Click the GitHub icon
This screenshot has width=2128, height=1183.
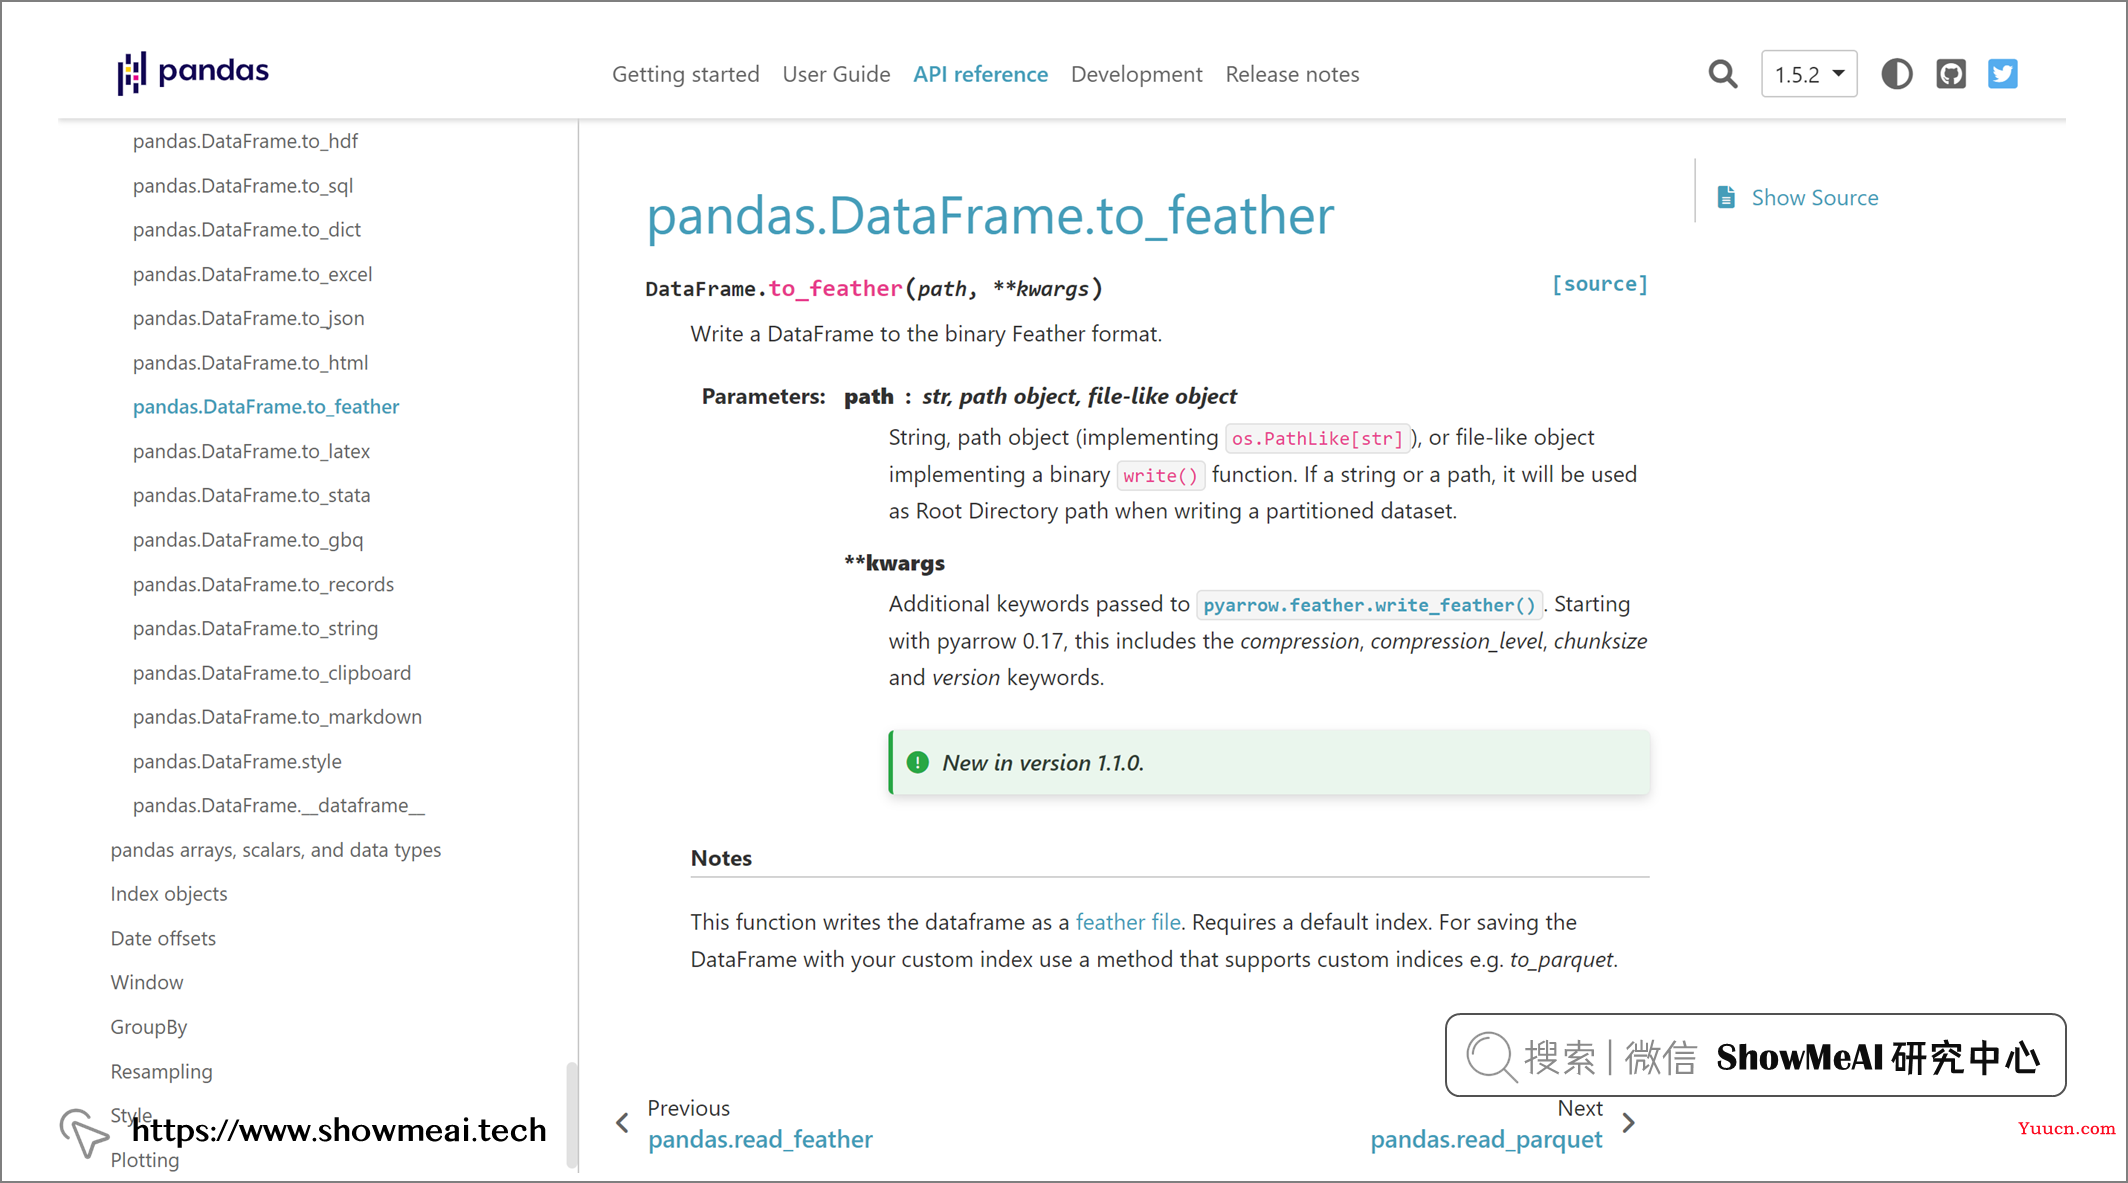pyautogui.click(x=1952, y=71)
